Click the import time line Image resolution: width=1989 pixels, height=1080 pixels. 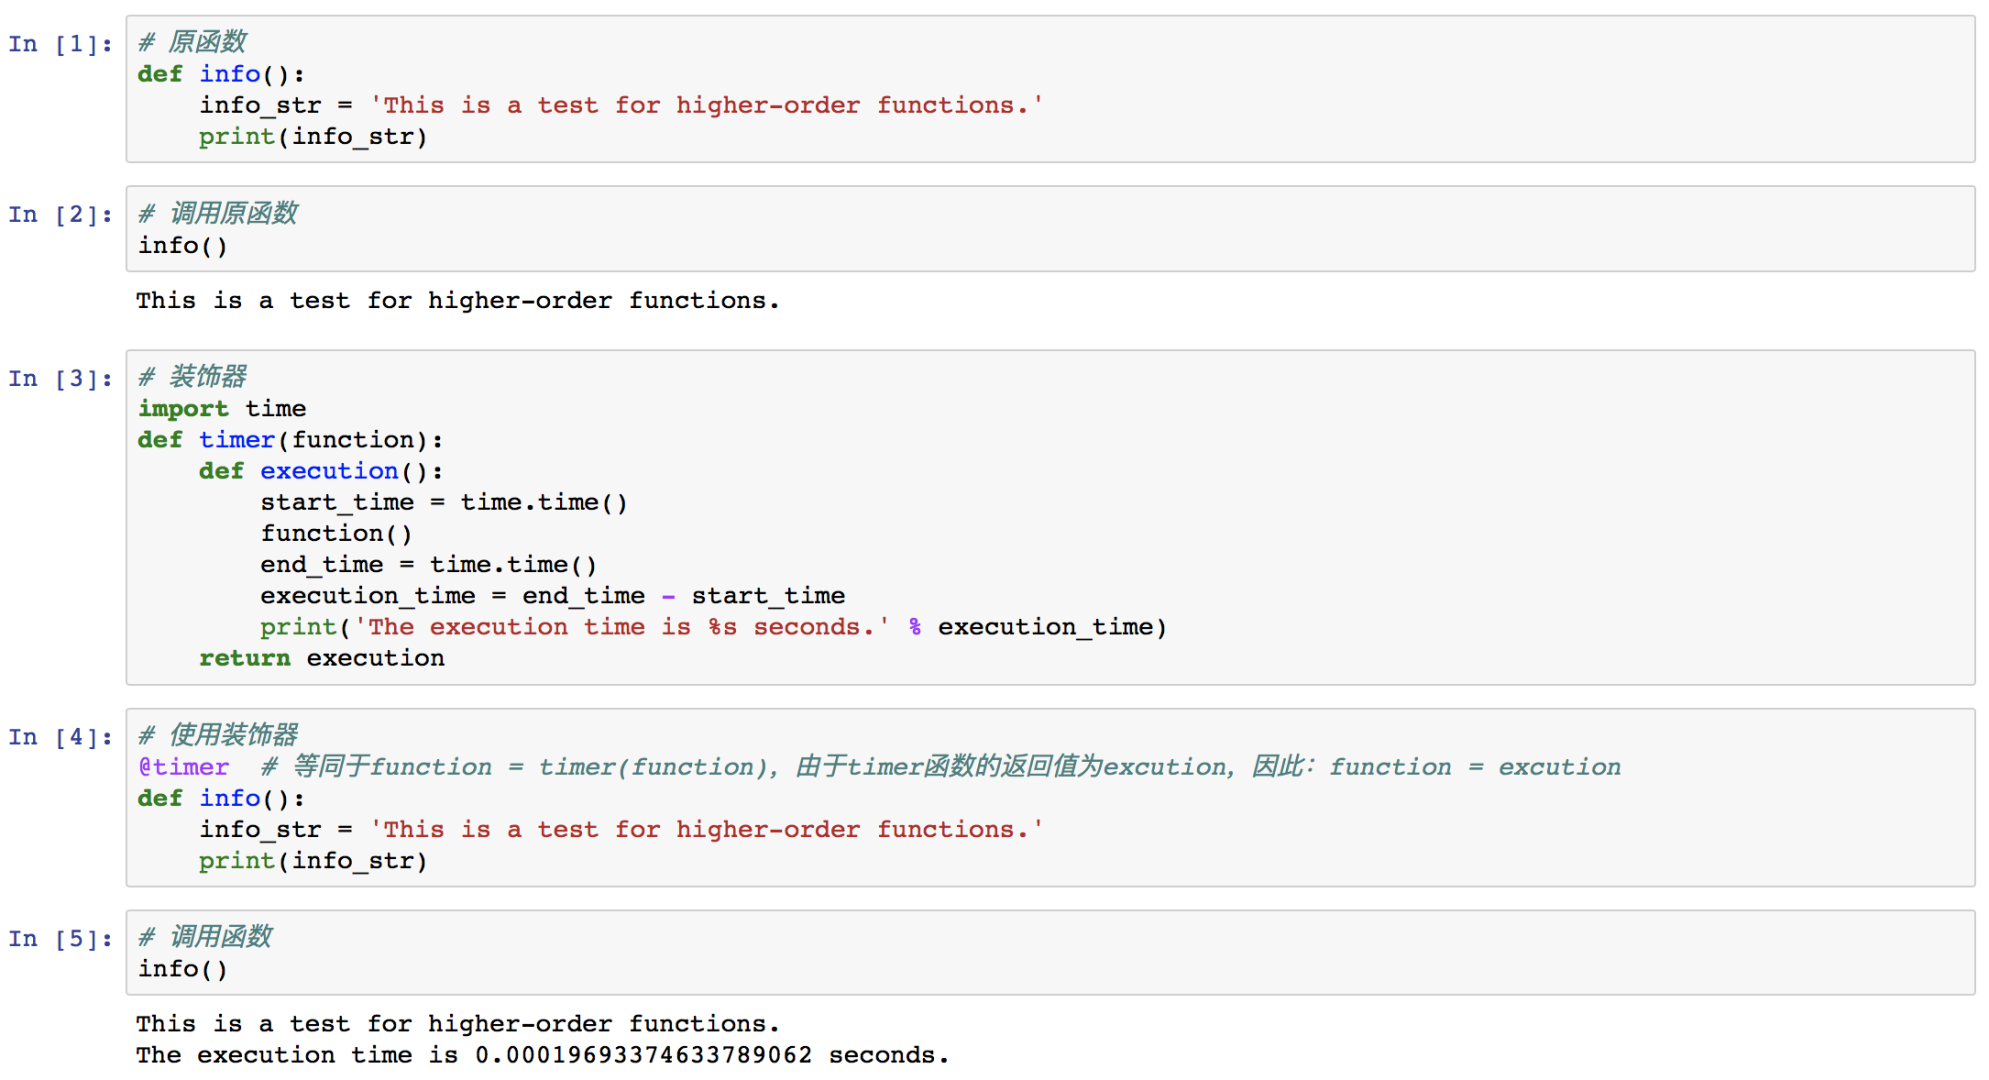click(x=222, y=408)
